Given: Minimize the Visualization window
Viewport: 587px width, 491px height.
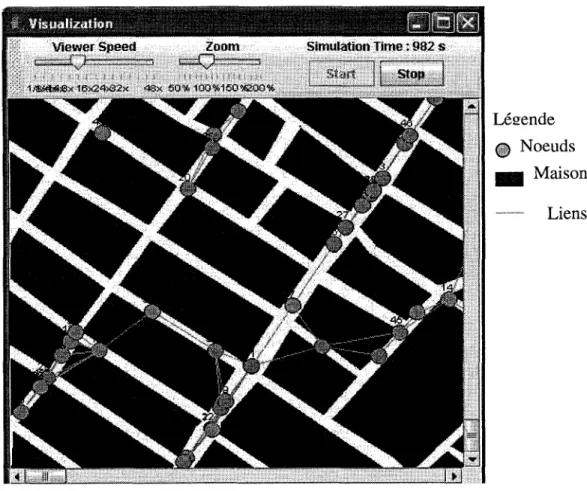Looking at the screenshot, I should tap(418, 22).
